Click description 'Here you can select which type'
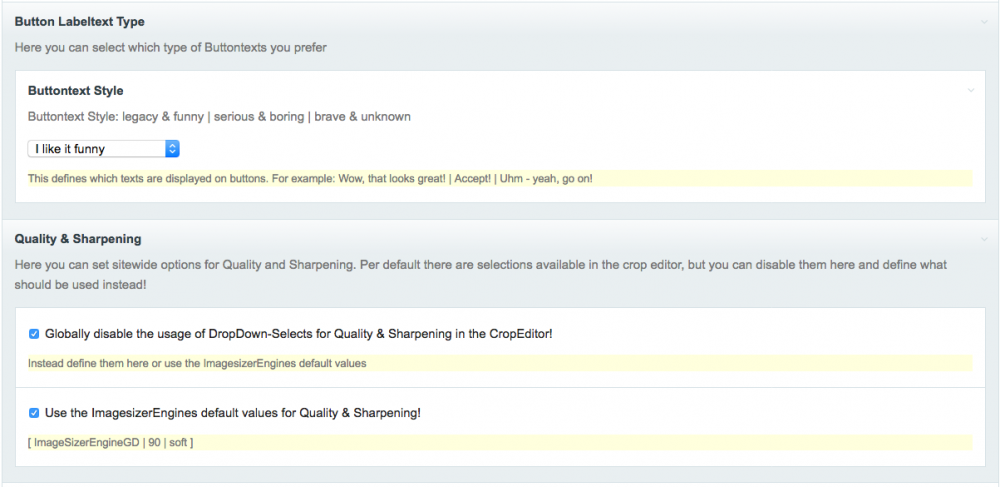 170,47
